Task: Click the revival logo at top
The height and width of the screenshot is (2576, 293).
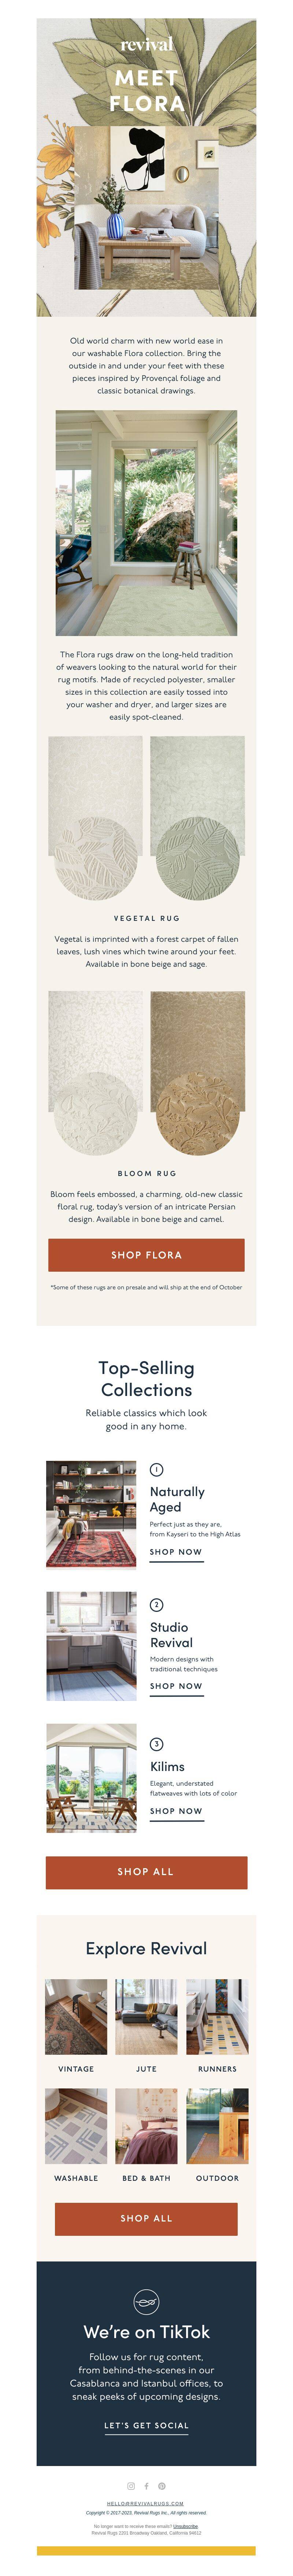Action: click(x=146, y=45)
